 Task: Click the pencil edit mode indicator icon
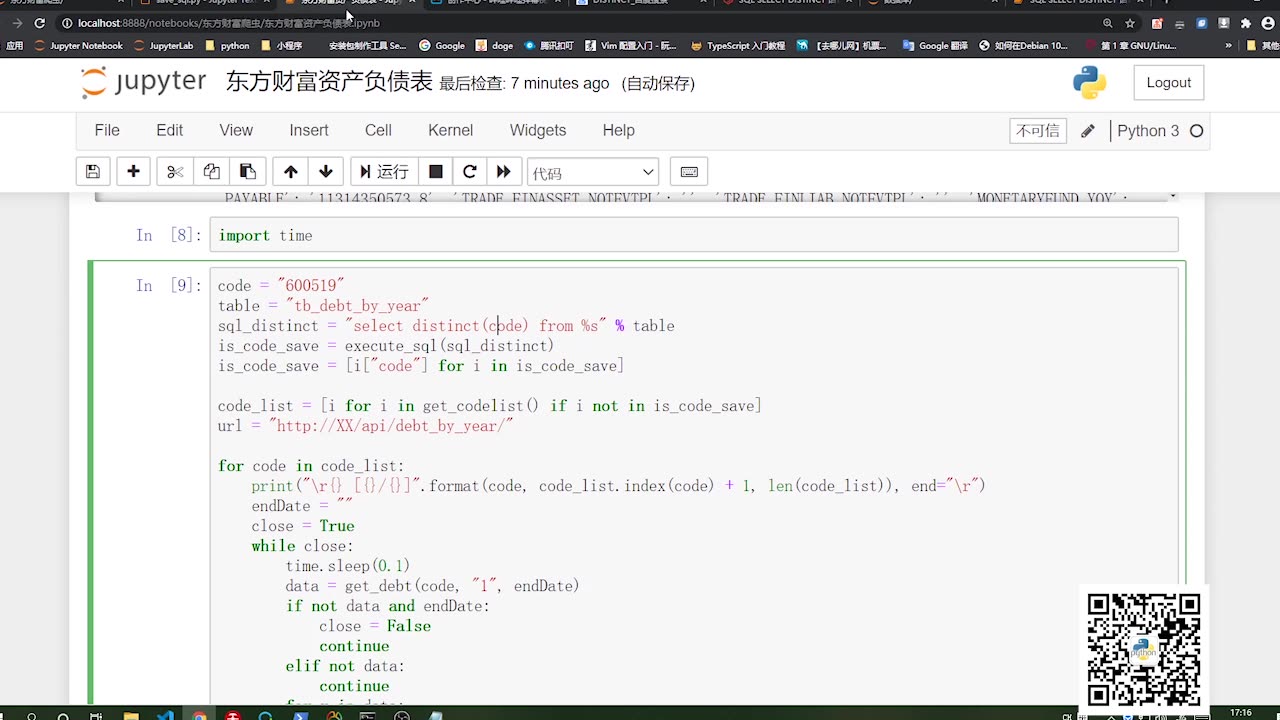[x=1088, y=131]
